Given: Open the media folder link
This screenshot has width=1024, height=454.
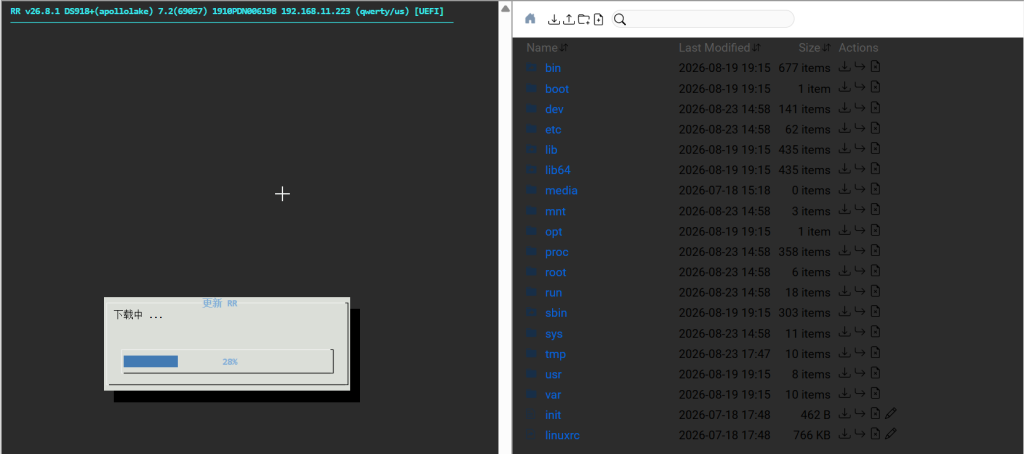Looking at the screenshot, I should pyautogui.click(x=561, y=191).
